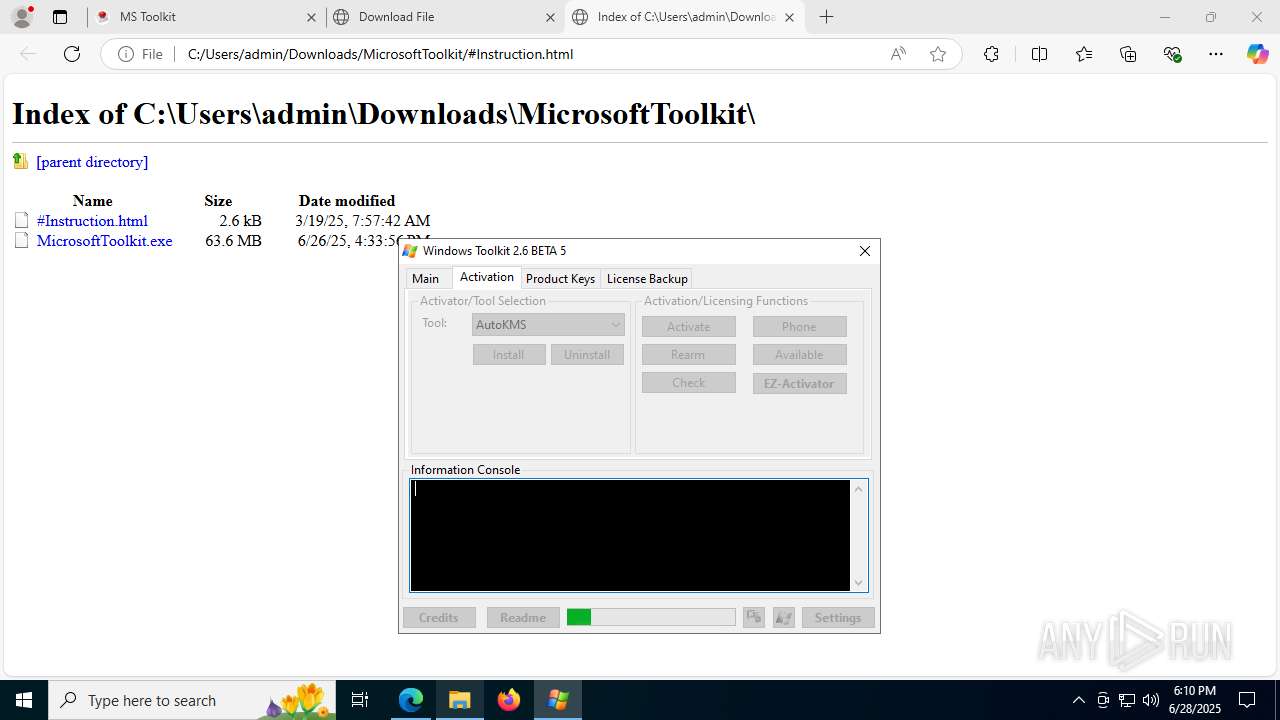This screenshot has height=720, width=1280.
Task: Open the MicrosoftToolkit.exe file link
Action: click(x=104, y=241)
